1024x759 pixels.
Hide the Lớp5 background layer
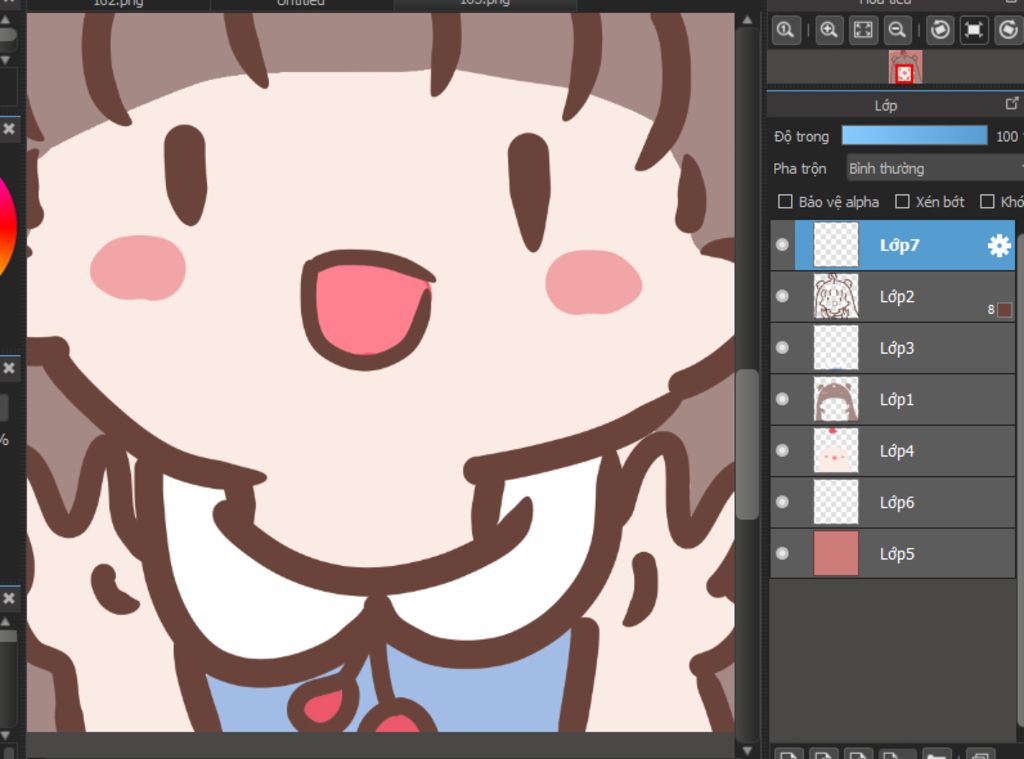tap(782, 553)
